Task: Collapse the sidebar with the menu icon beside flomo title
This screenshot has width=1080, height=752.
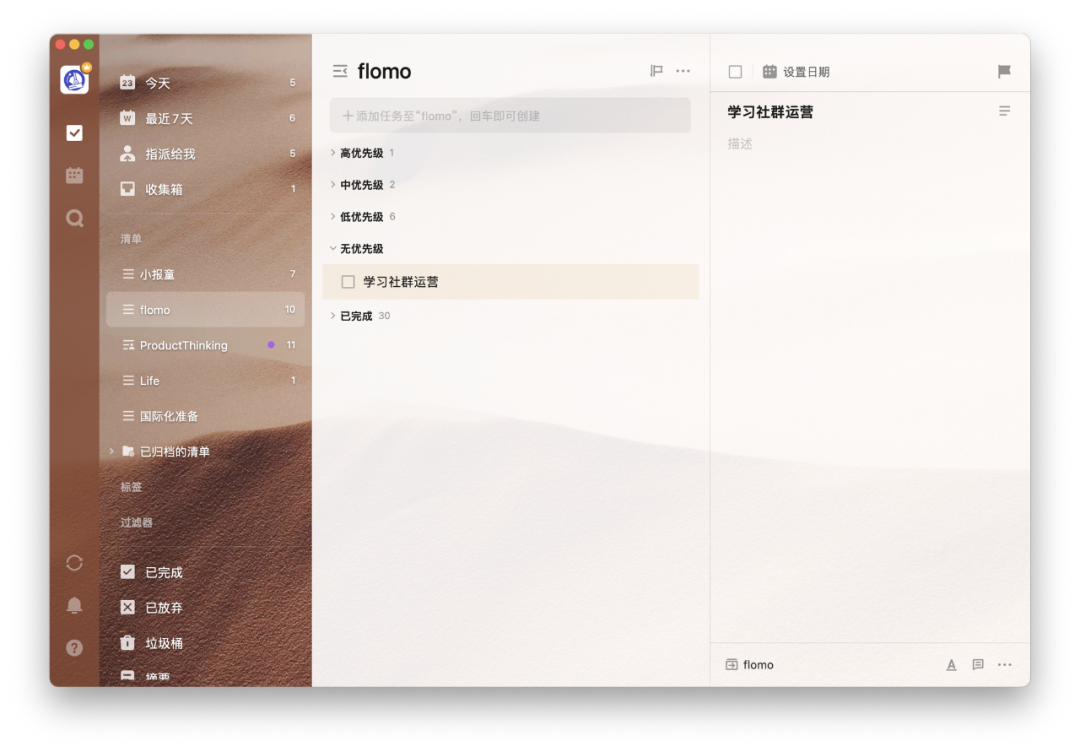Action: pyautogui.click(x=340, y=71)
